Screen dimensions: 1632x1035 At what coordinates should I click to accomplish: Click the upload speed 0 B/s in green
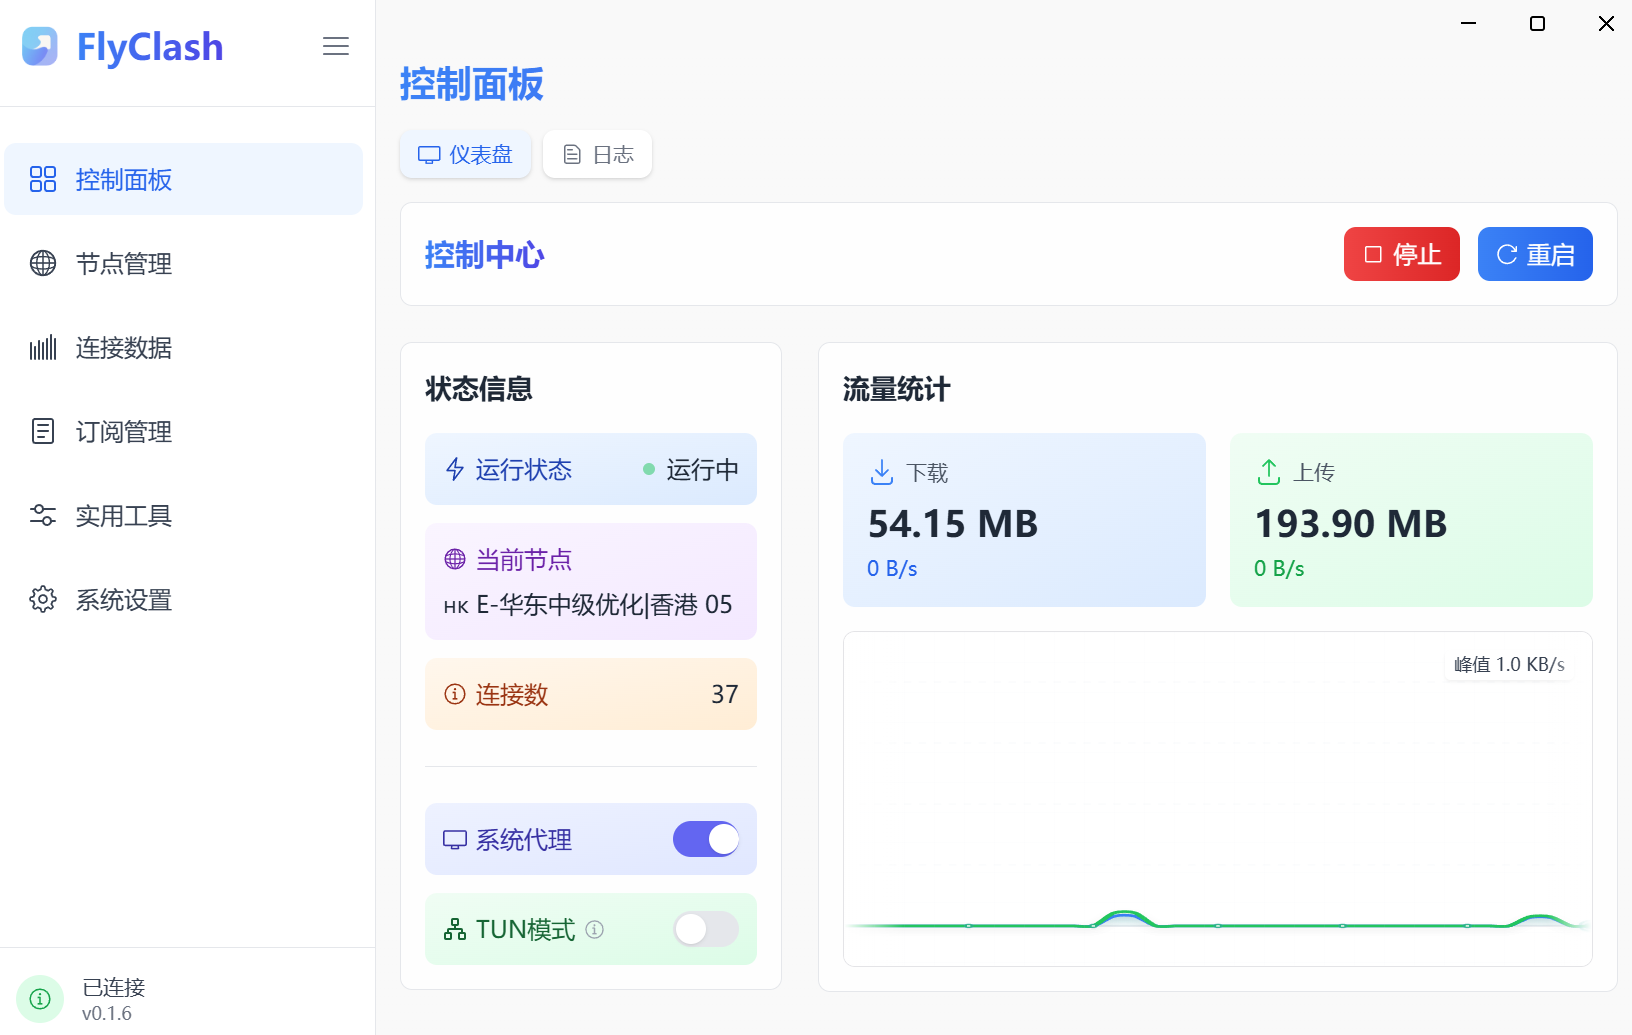point(1279,568)
